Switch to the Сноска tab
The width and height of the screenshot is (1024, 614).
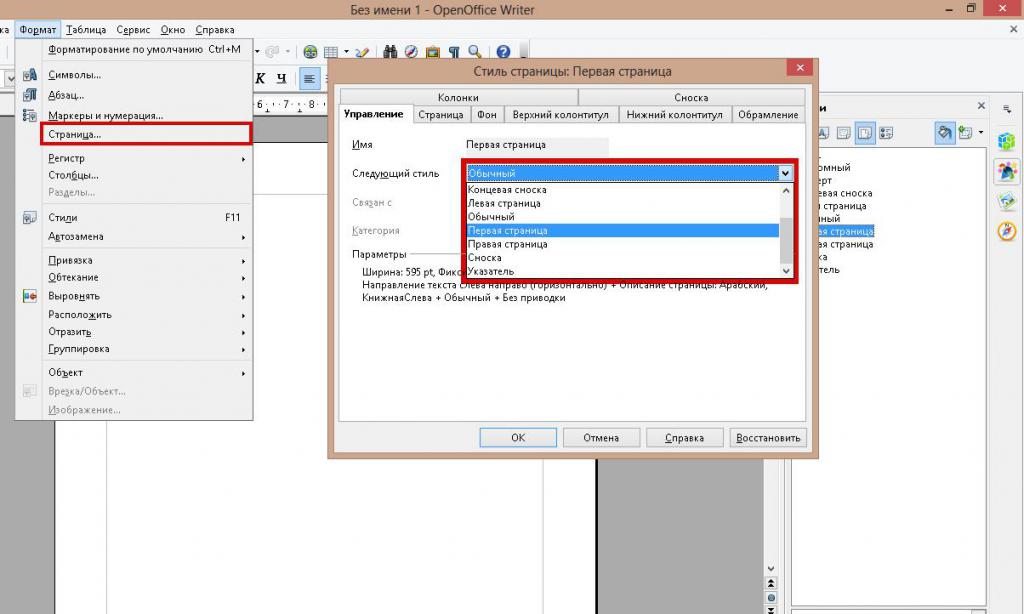click(691, 97)
